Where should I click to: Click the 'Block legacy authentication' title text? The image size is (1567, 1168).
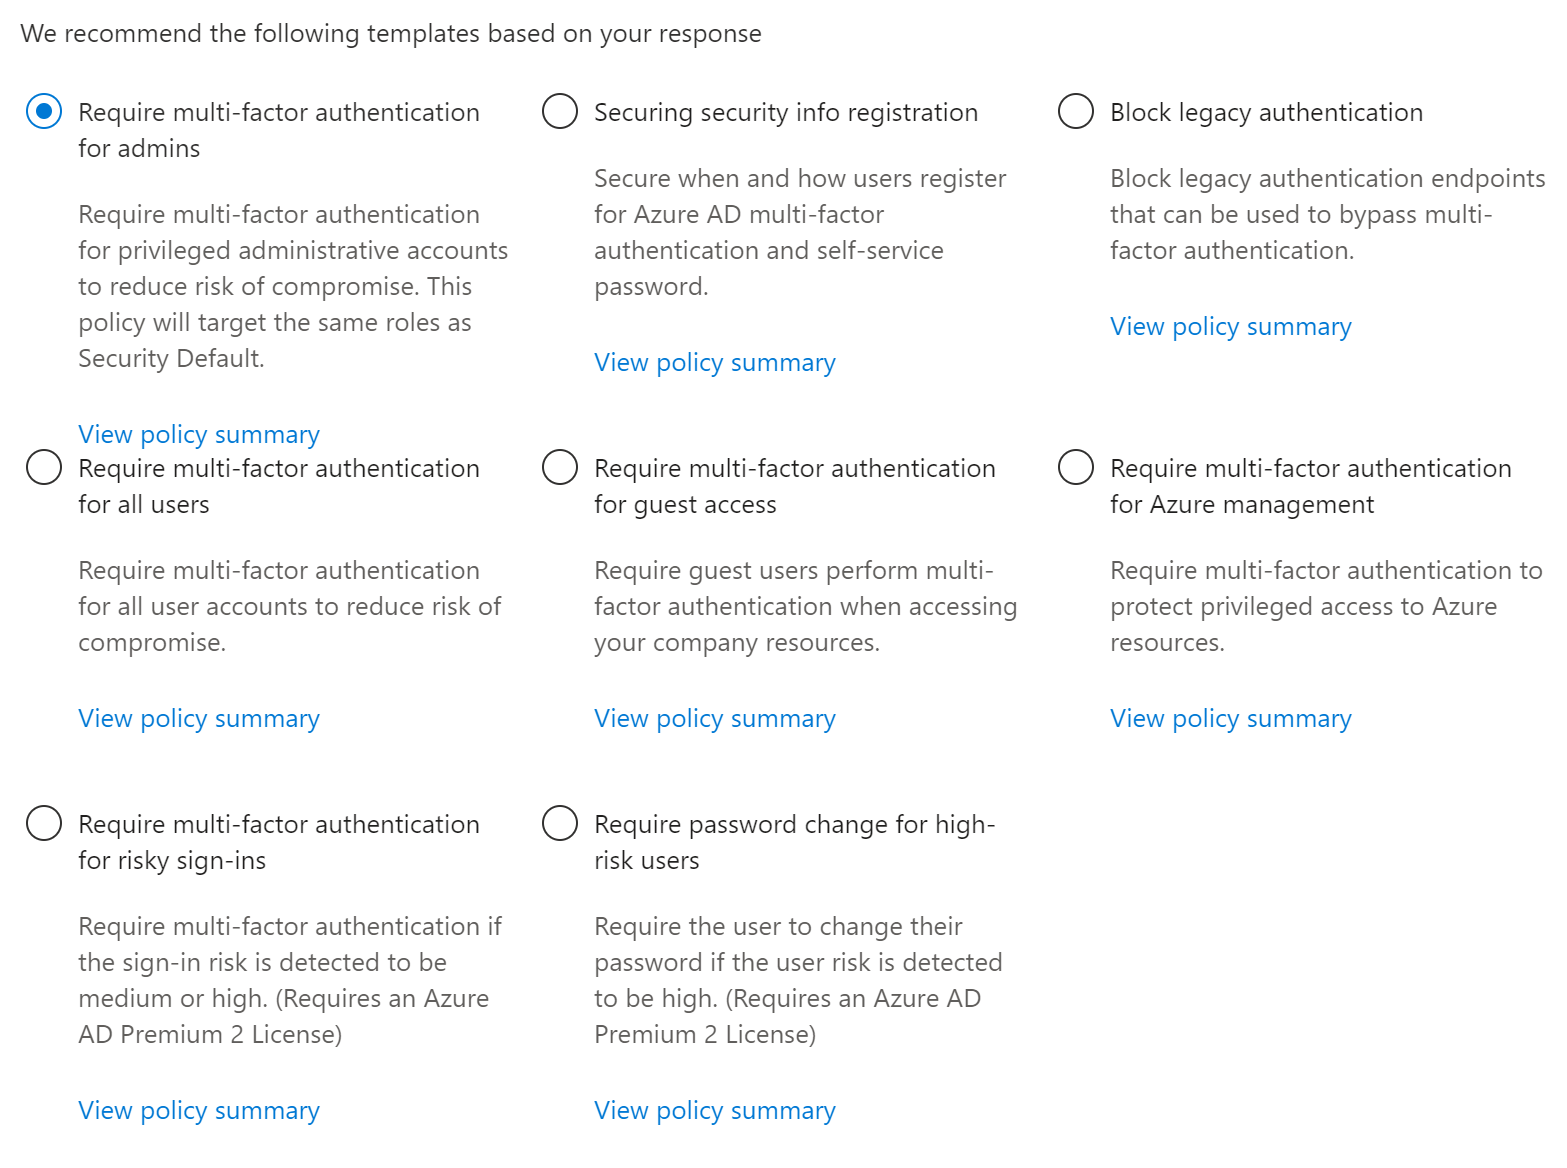[1266, 112]
